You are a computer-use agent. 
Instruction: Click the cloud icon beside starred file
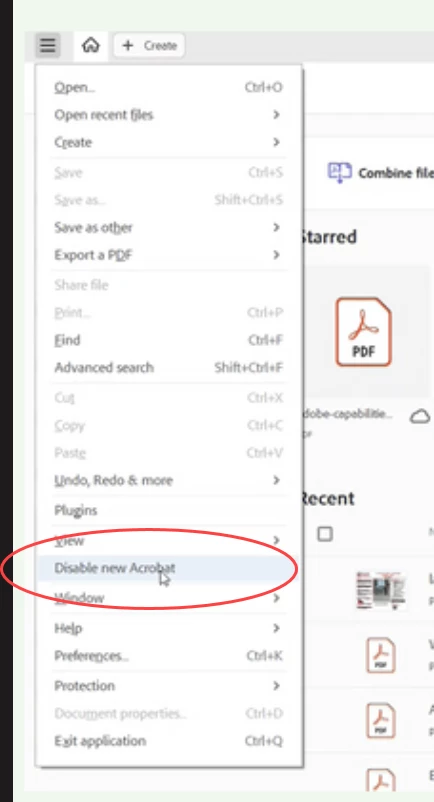[x=420, y=417]
